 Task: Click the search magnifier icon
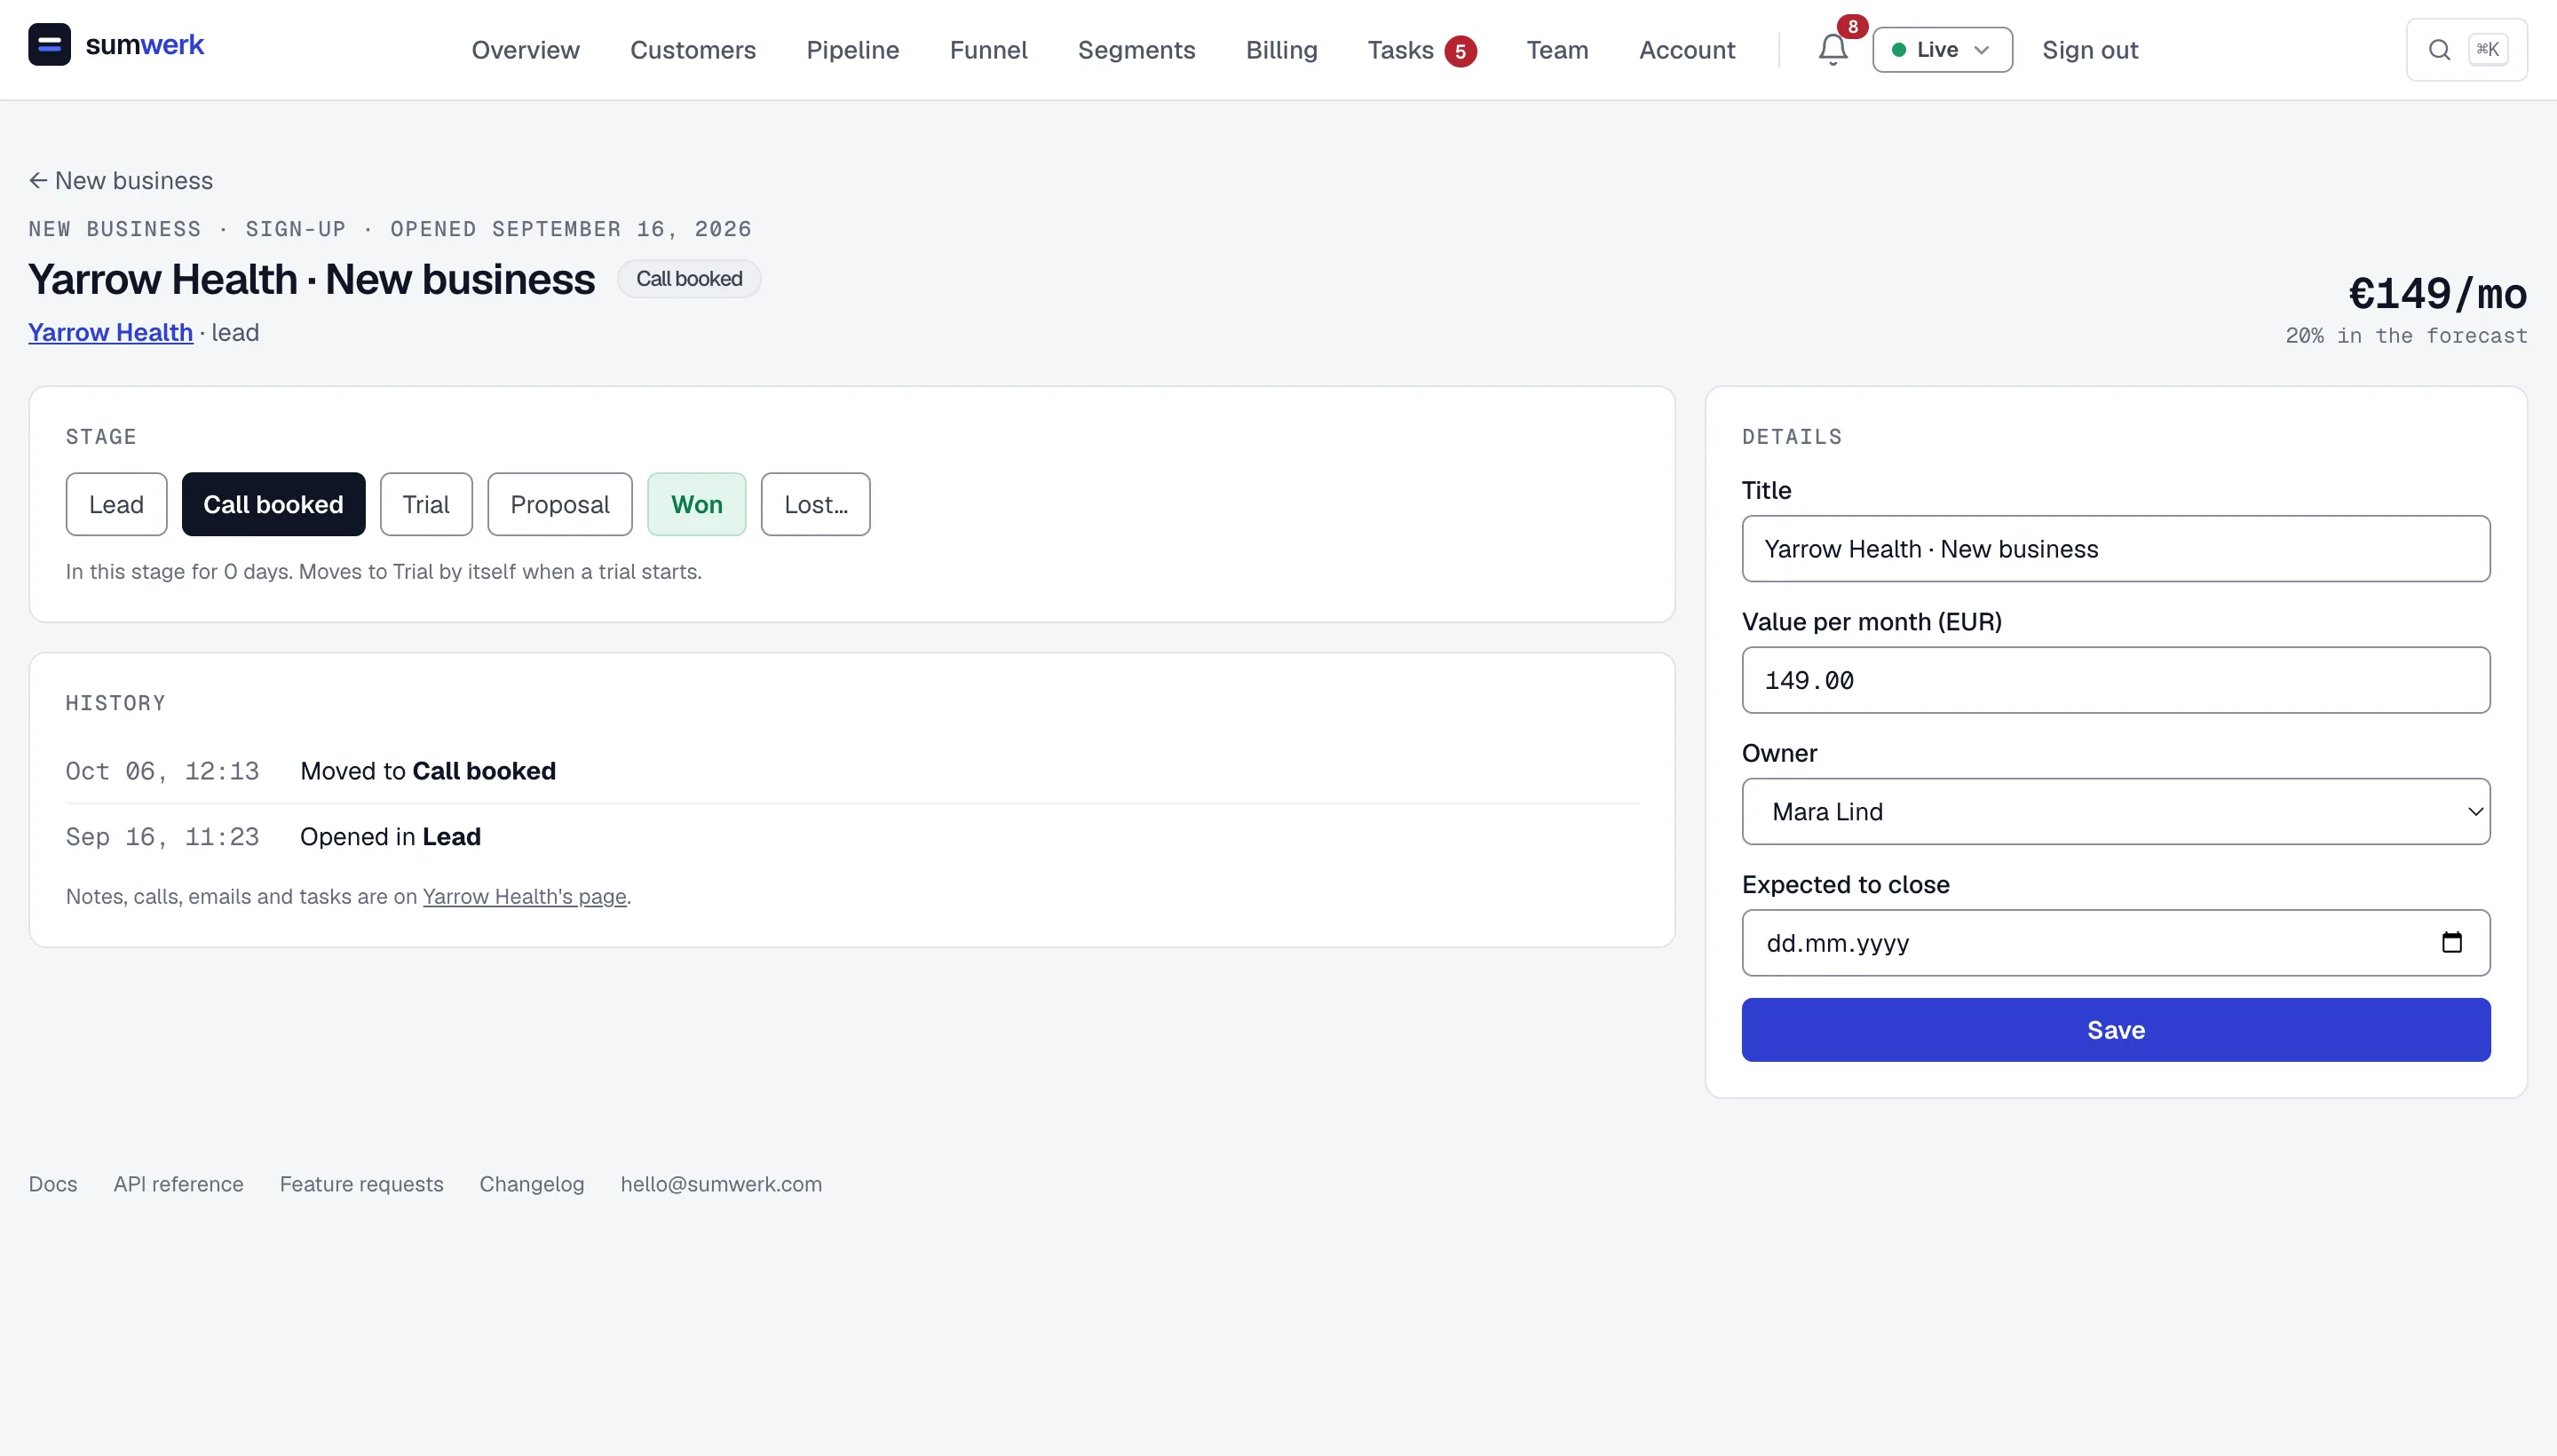pos(2439,50)
